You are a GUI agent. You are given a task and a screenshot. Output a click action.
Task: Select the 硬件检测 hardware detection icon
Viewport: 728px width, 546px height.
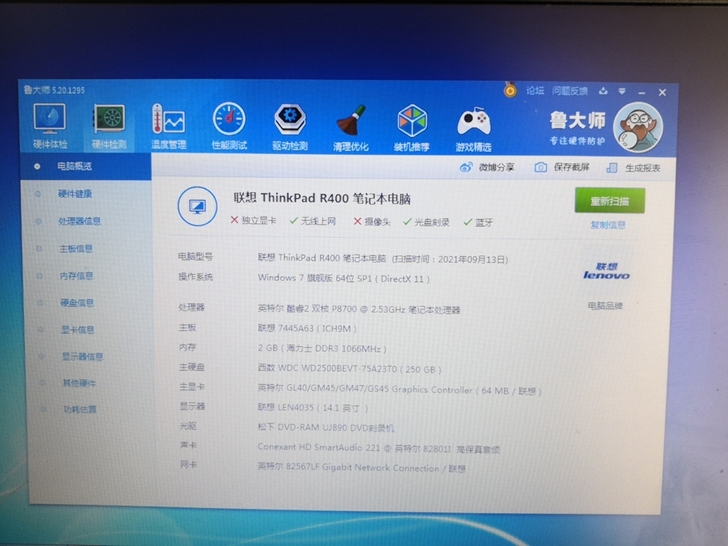109,126
